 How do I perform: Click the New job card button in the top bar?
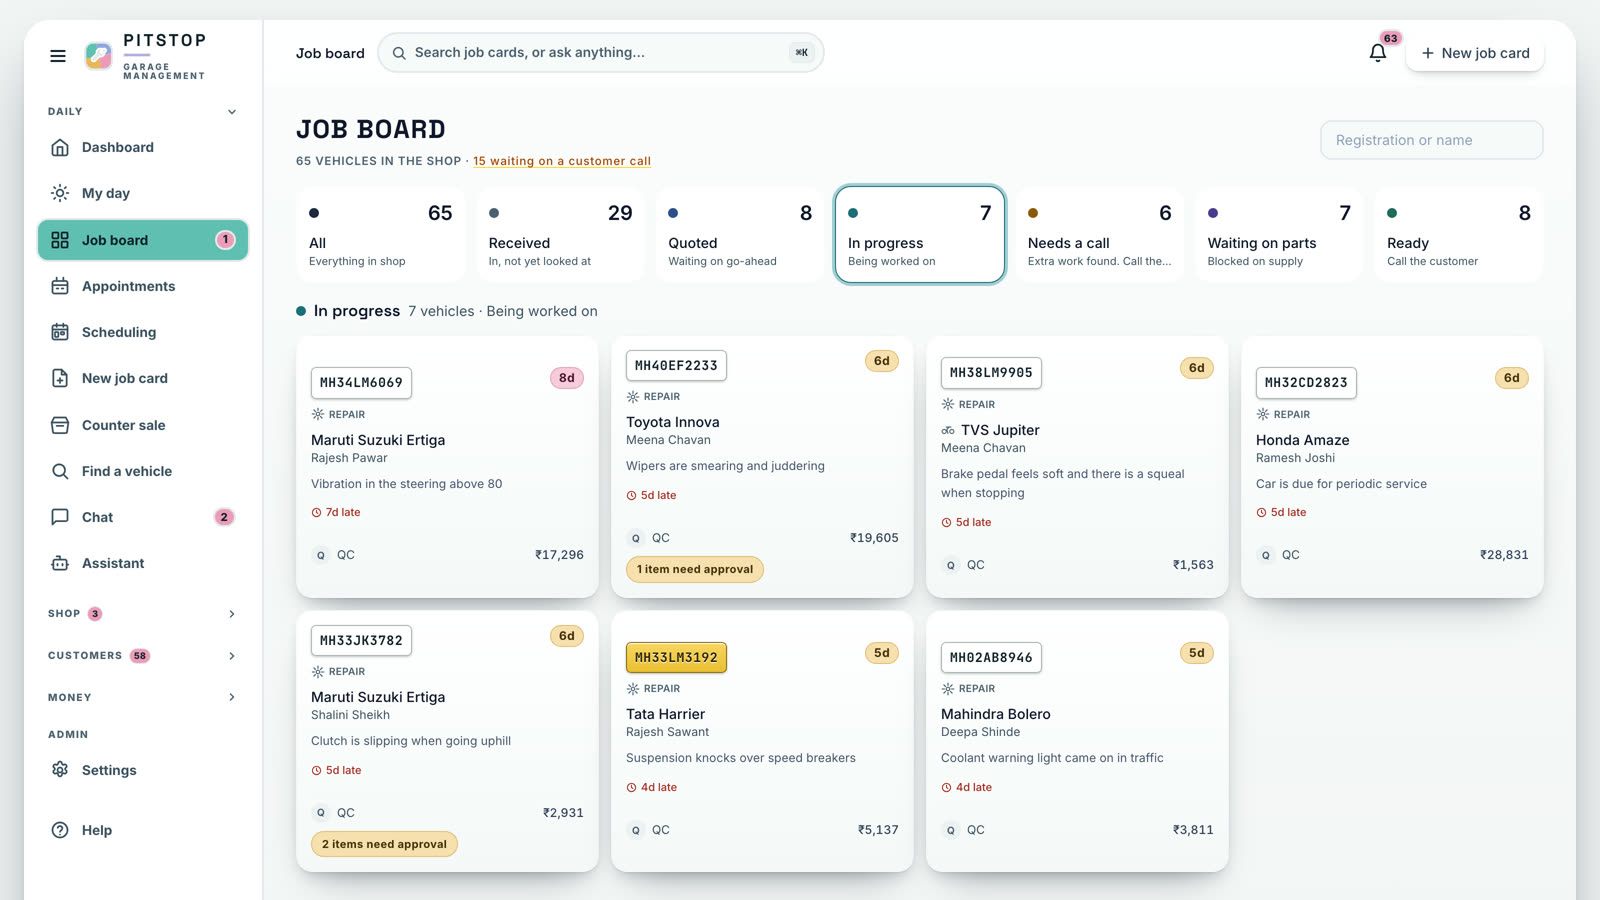pyautogui.click(x=1475, y=53)
